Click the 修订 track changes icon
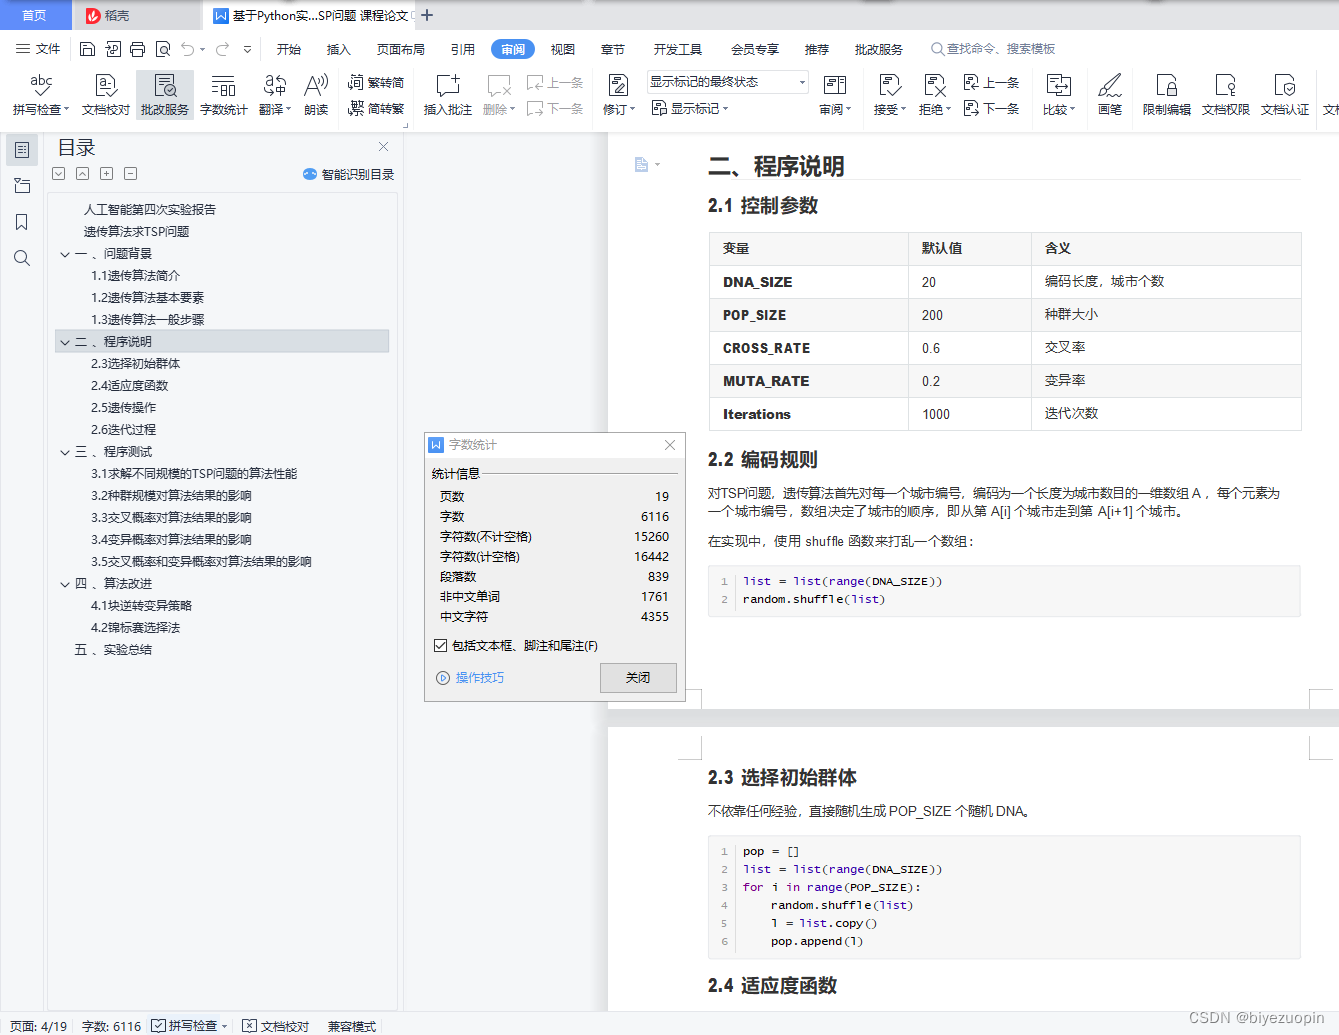 (619, 86)
